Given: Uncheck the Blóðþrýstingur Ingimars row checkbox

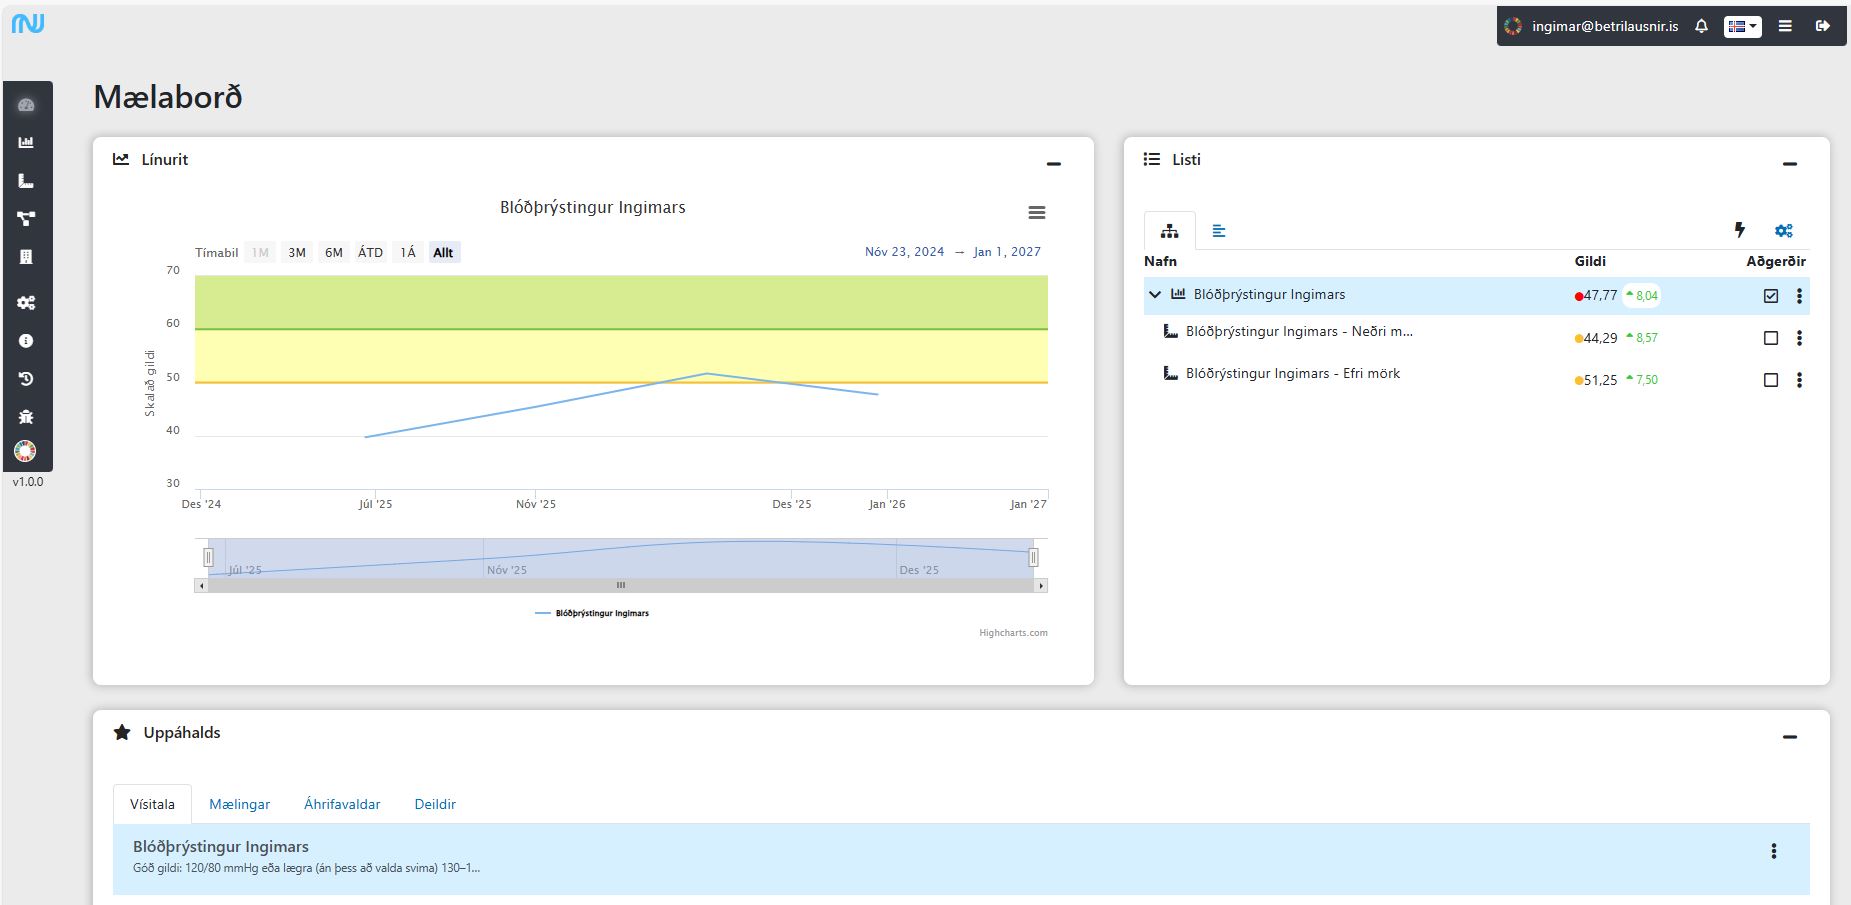Looking at the screenshot, I should point(1771,296).
